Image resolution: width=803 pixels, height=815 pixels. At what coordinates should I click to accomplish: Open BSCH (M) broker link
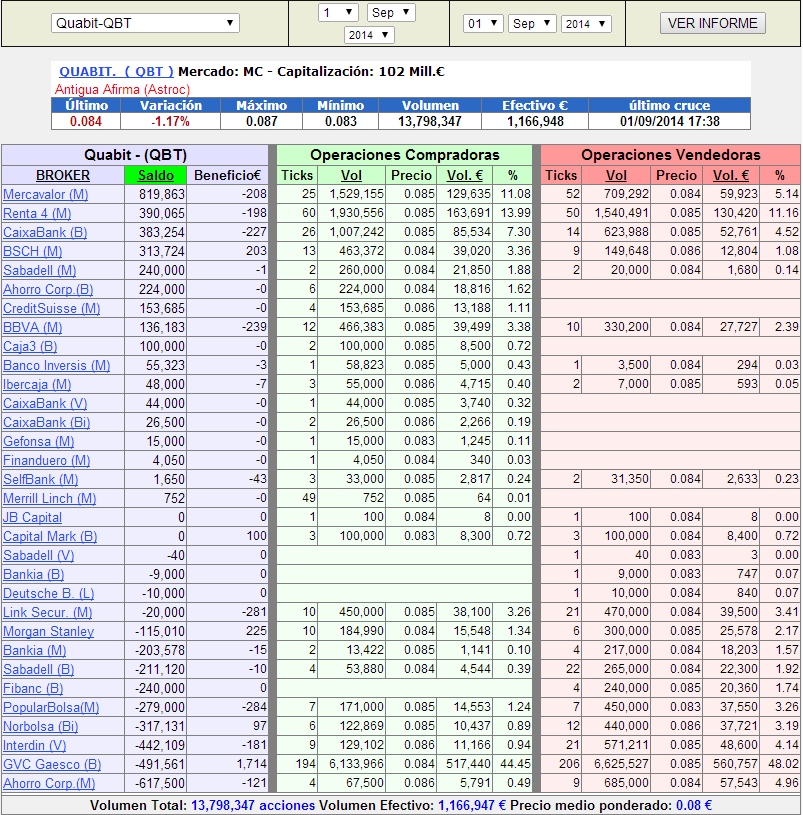pos(33,251)
